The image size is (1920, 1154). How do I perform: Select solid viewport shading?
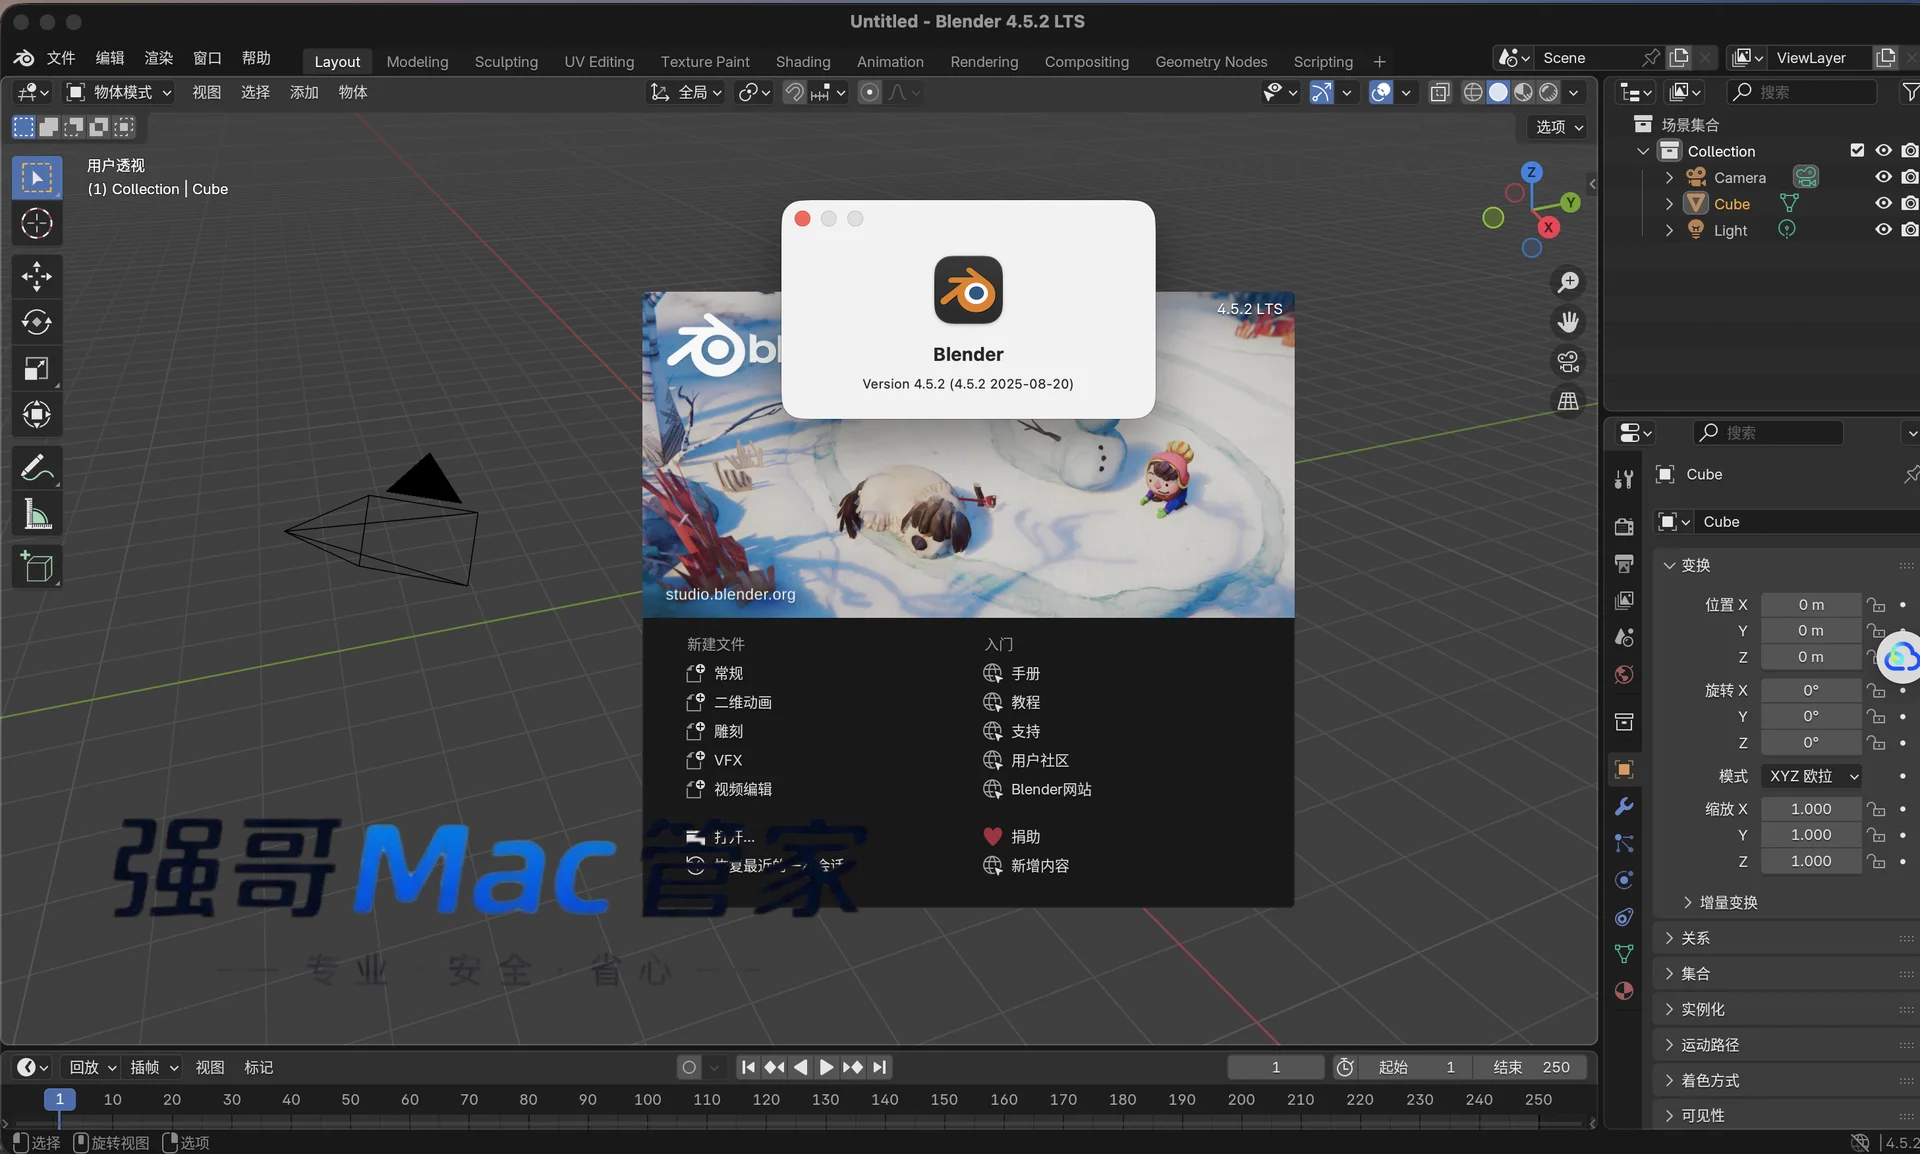click(x=1498, y=92)
